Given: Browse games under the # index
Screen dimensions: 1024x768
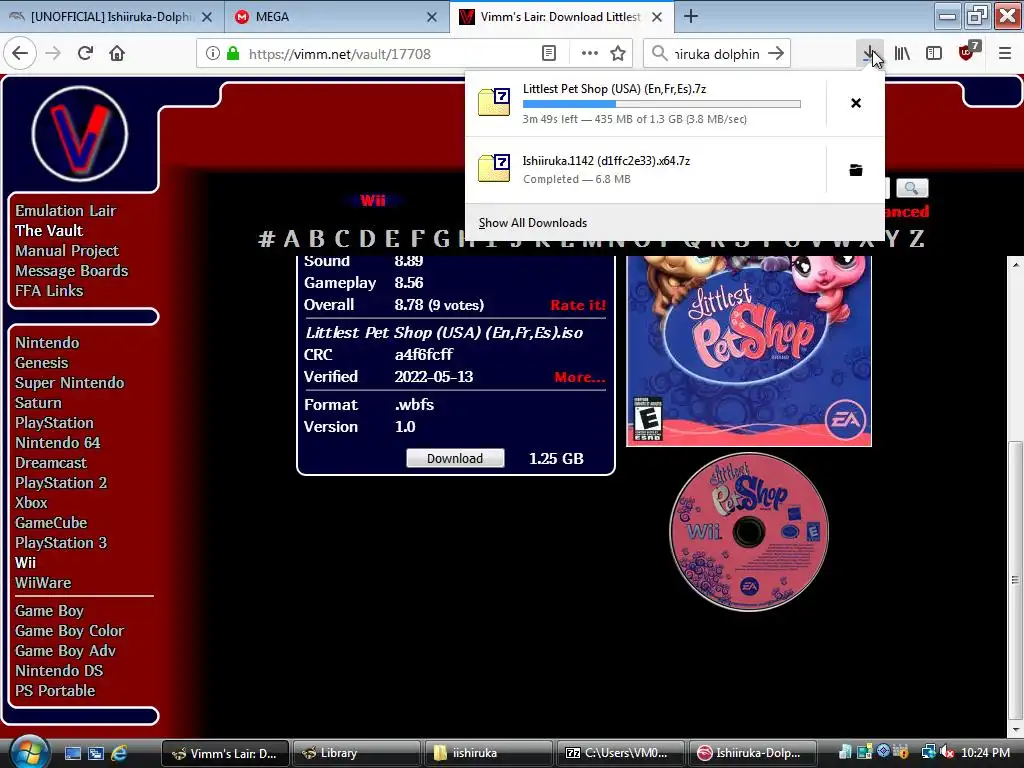Looking at the screenshot, I should click(x=266, y=238).
